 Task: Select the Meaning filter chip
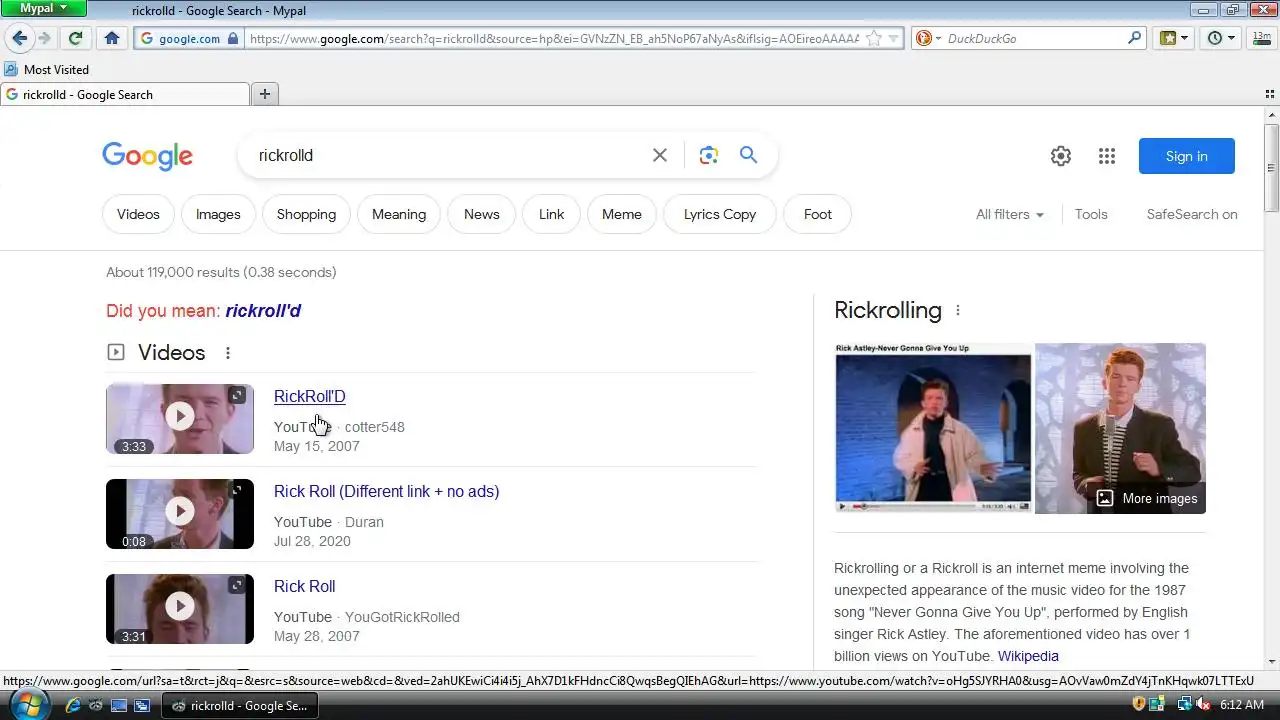399,214
